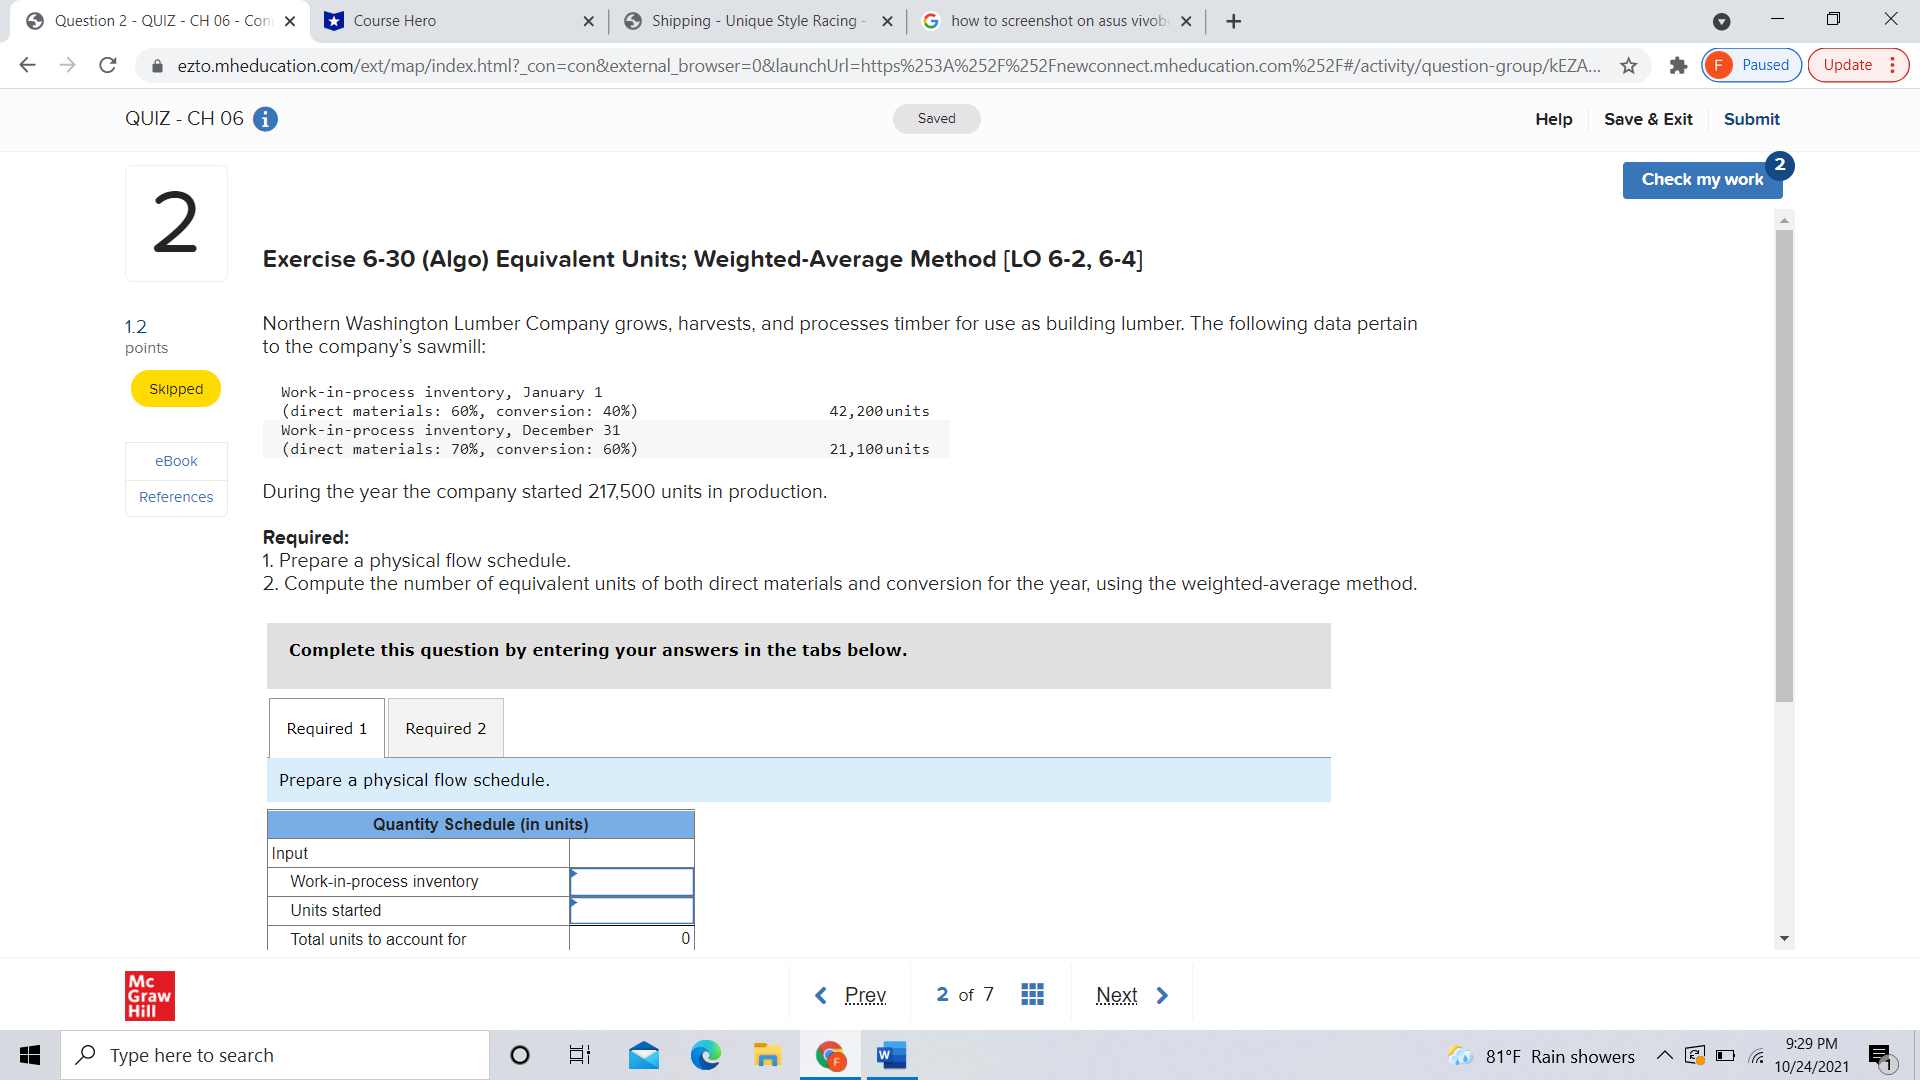
Task: Open the browser extensions puzzle icon
Action: pos(1678,65)
